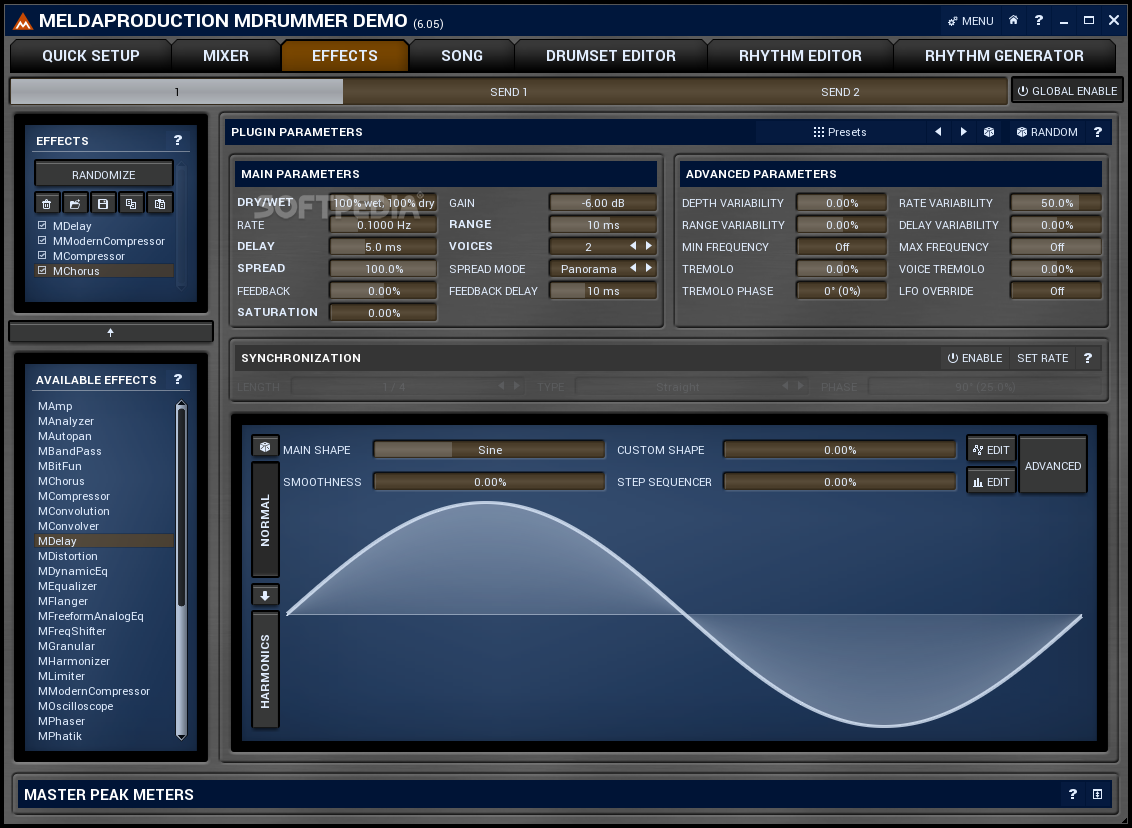Screen dimensions: 1132x828
Task: Click the paste effects clipboard icon
Action: (x=160, y=204)
